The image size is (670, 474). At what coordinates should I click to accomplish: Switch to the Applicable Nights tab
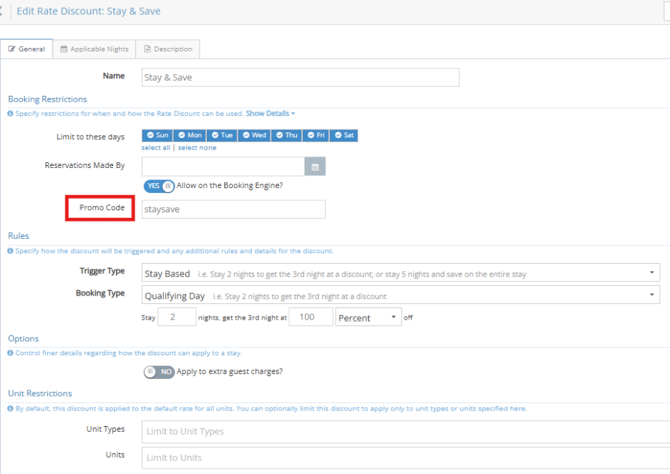click(x=93, y=49)
